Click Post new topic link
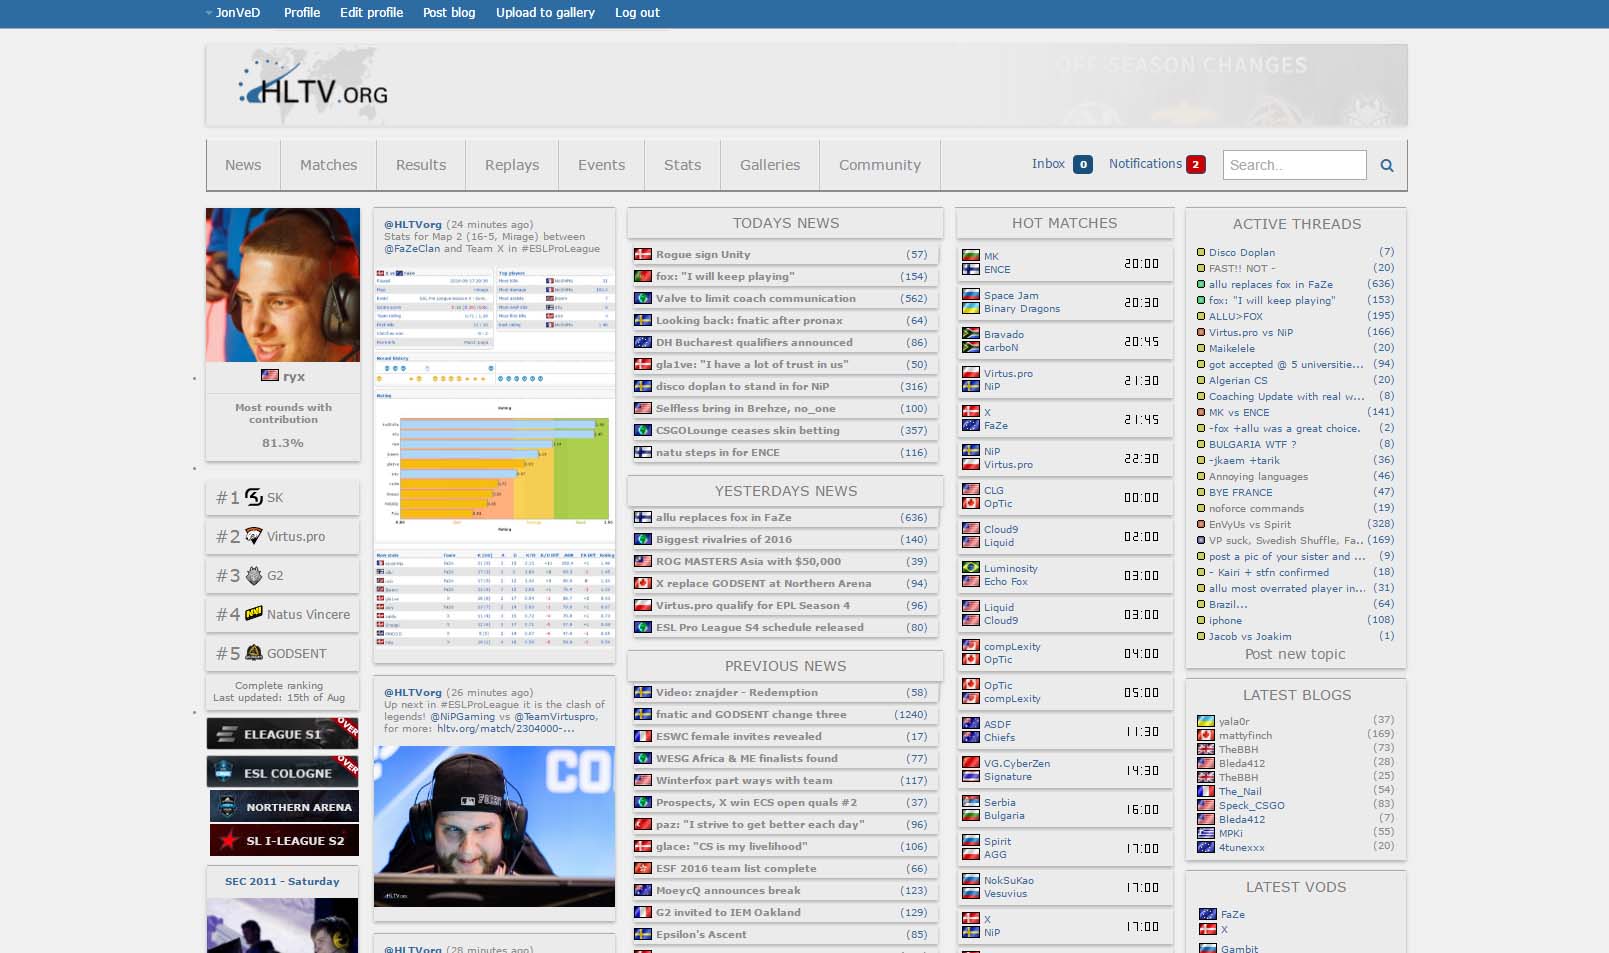 point(1294,654)
